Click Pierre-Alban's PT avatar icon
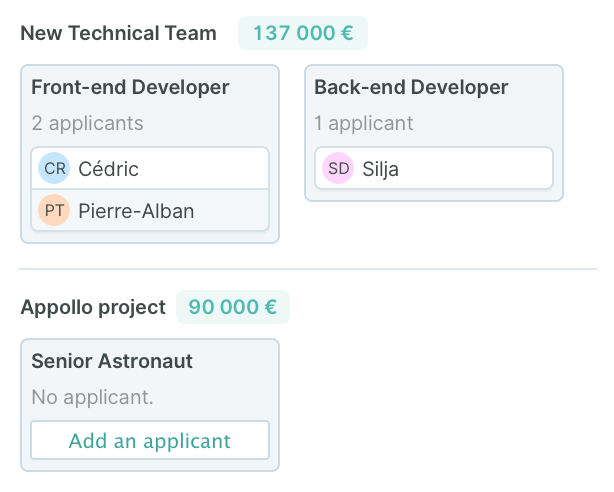Viewport: 614px width, 492px height. tap(54, 210)
